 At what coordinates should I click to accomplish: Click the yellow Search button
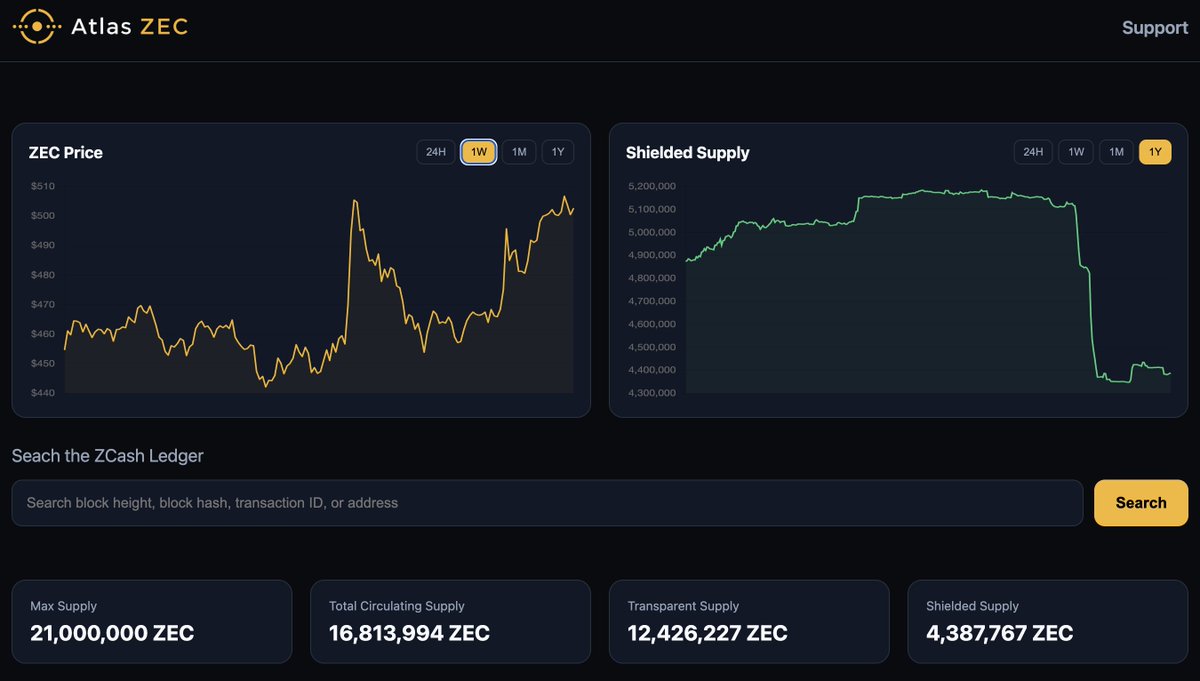[1141, 503]
